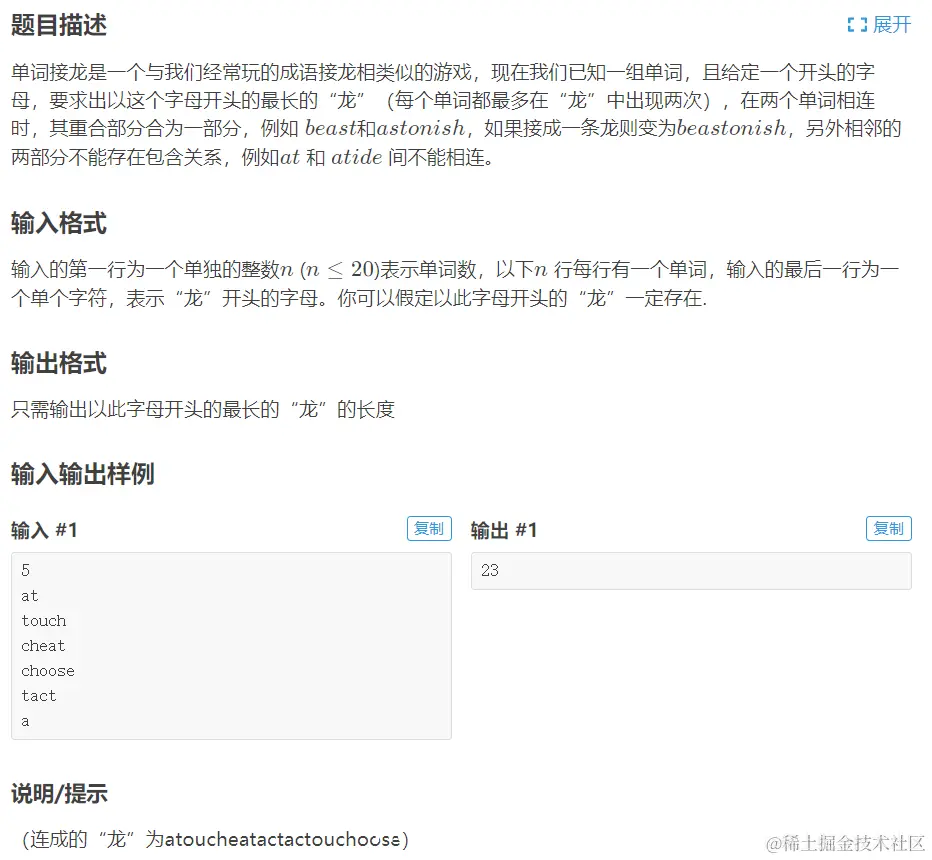The image size is (932, 860).
Task: Click the 输入格式 heading
Action: [59, 223]
